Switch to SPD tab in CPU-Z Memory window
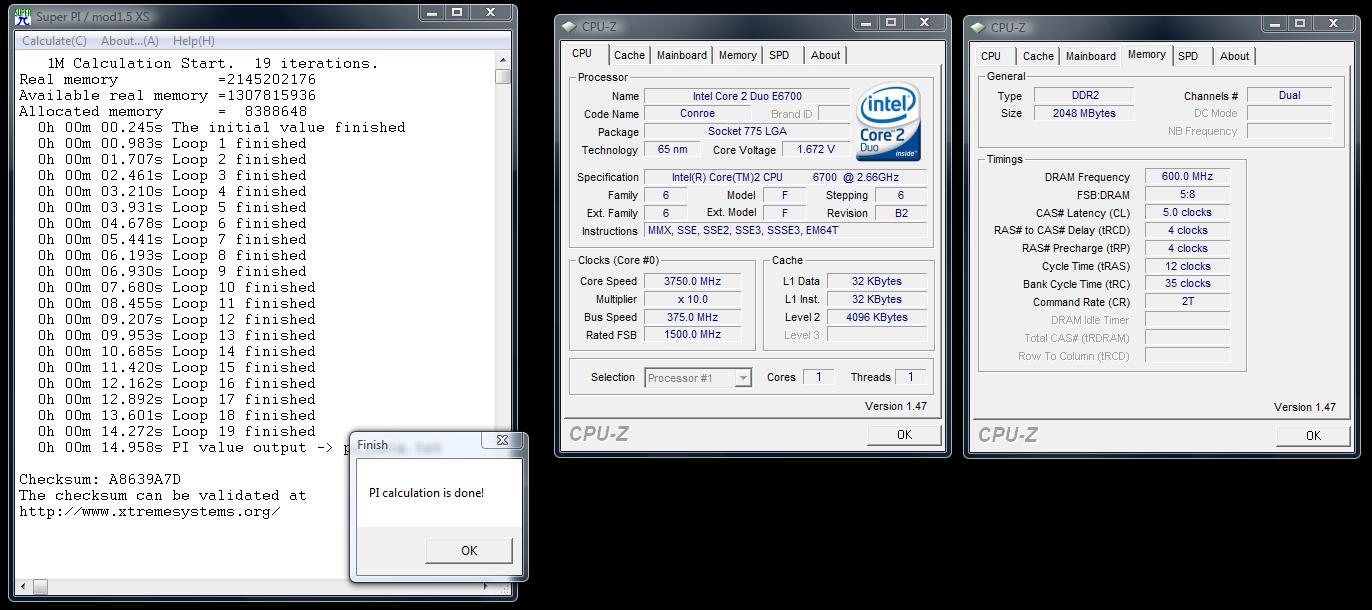 coord(1188,56)
